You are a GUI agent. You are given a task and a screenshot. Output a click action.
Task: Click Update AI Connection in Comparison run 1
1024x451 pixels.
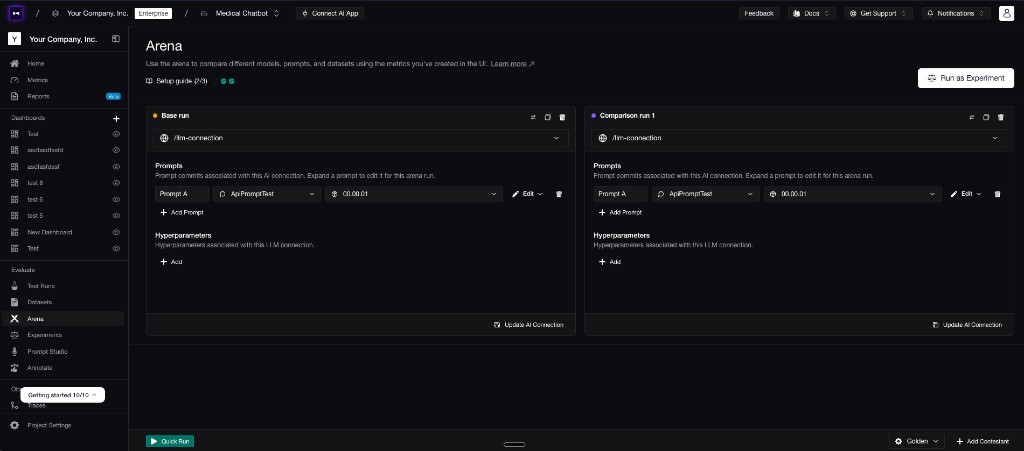(967, 324)
